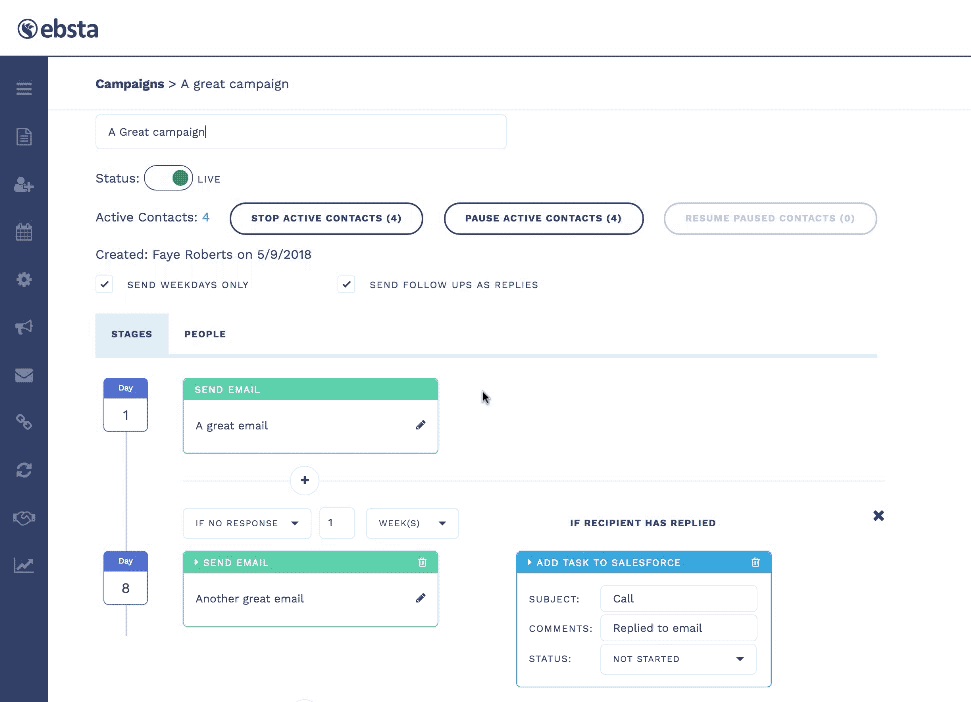The image size is (971, 702).
Task: Click the add contact sidebar icon
Action: pos(24,185)
